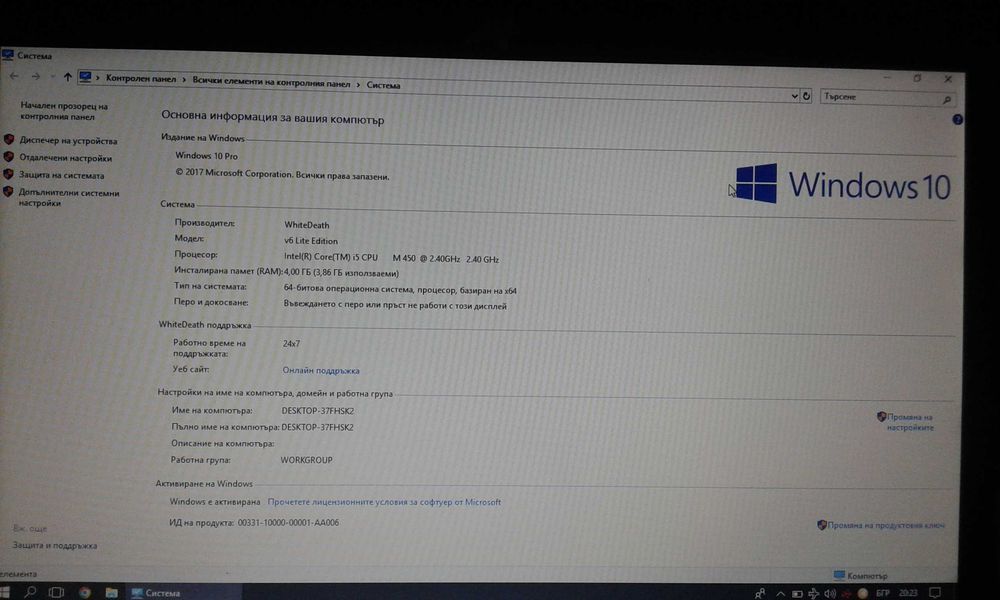Go up one level with up arrow

[68, 77]
